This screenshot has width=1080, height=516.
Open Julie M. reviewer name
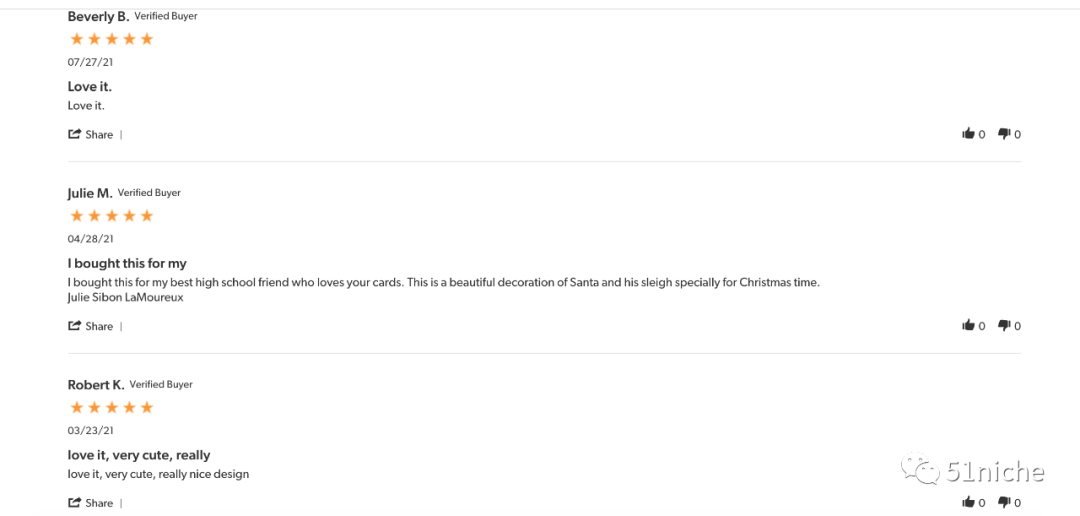pos(89,193)
